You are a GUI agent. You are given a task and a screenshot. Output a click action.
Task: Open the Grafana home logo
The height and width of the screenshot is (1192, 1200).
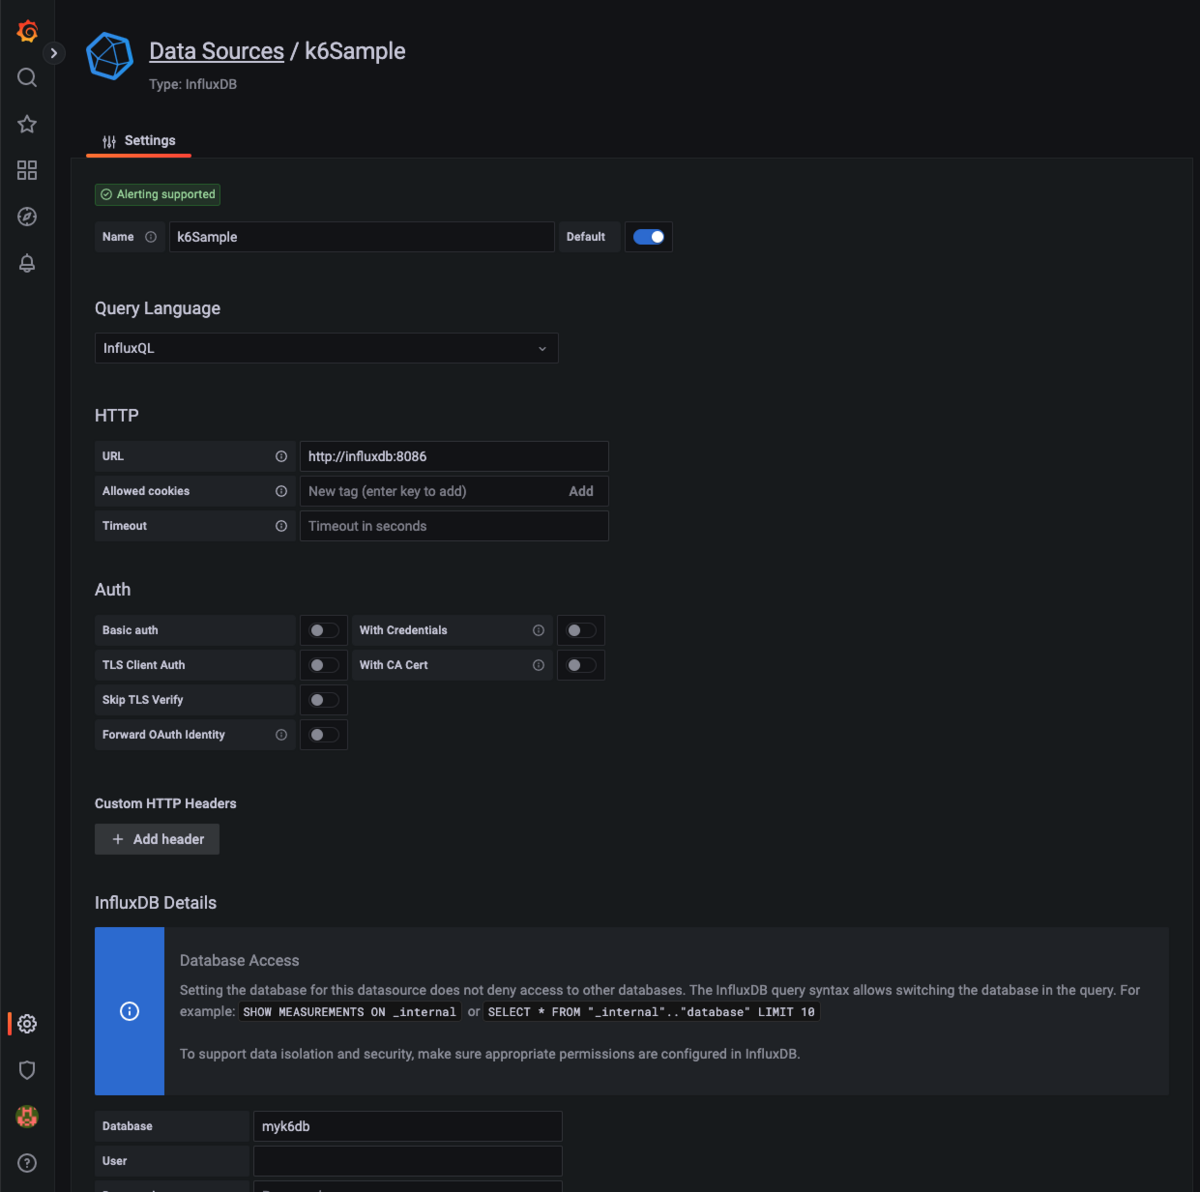(x=27, y=31)
